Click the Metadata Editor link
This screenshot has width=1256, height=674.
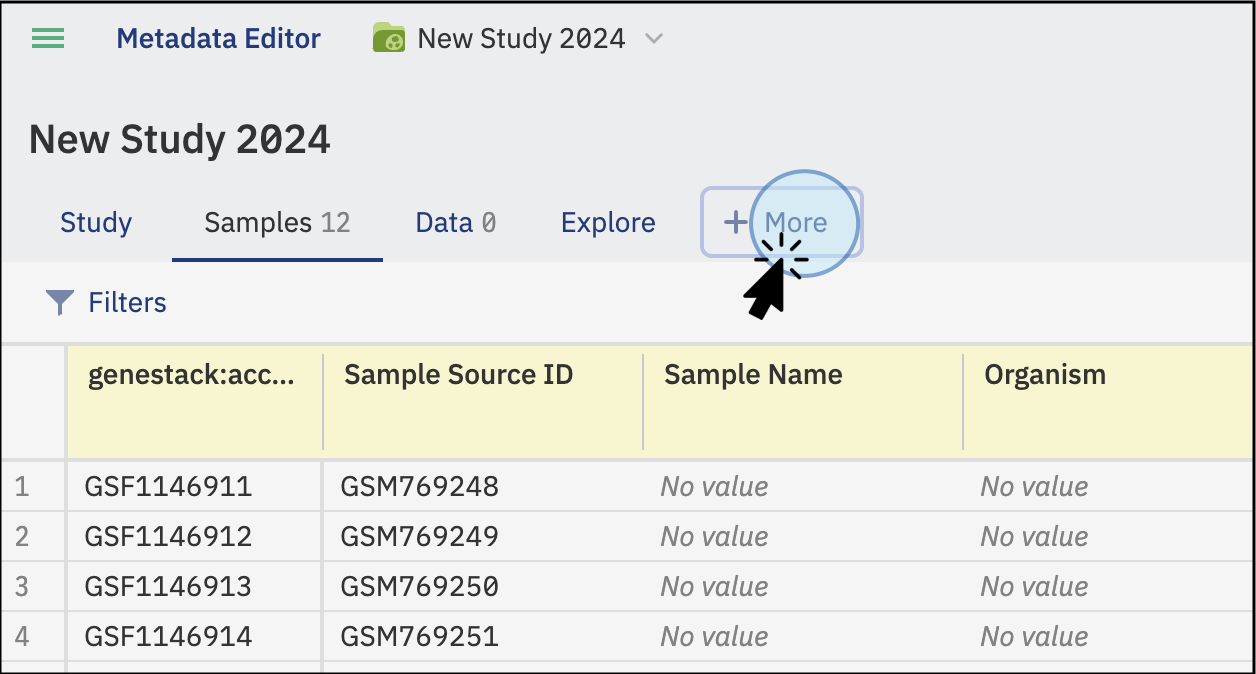[x=219, y=39]
